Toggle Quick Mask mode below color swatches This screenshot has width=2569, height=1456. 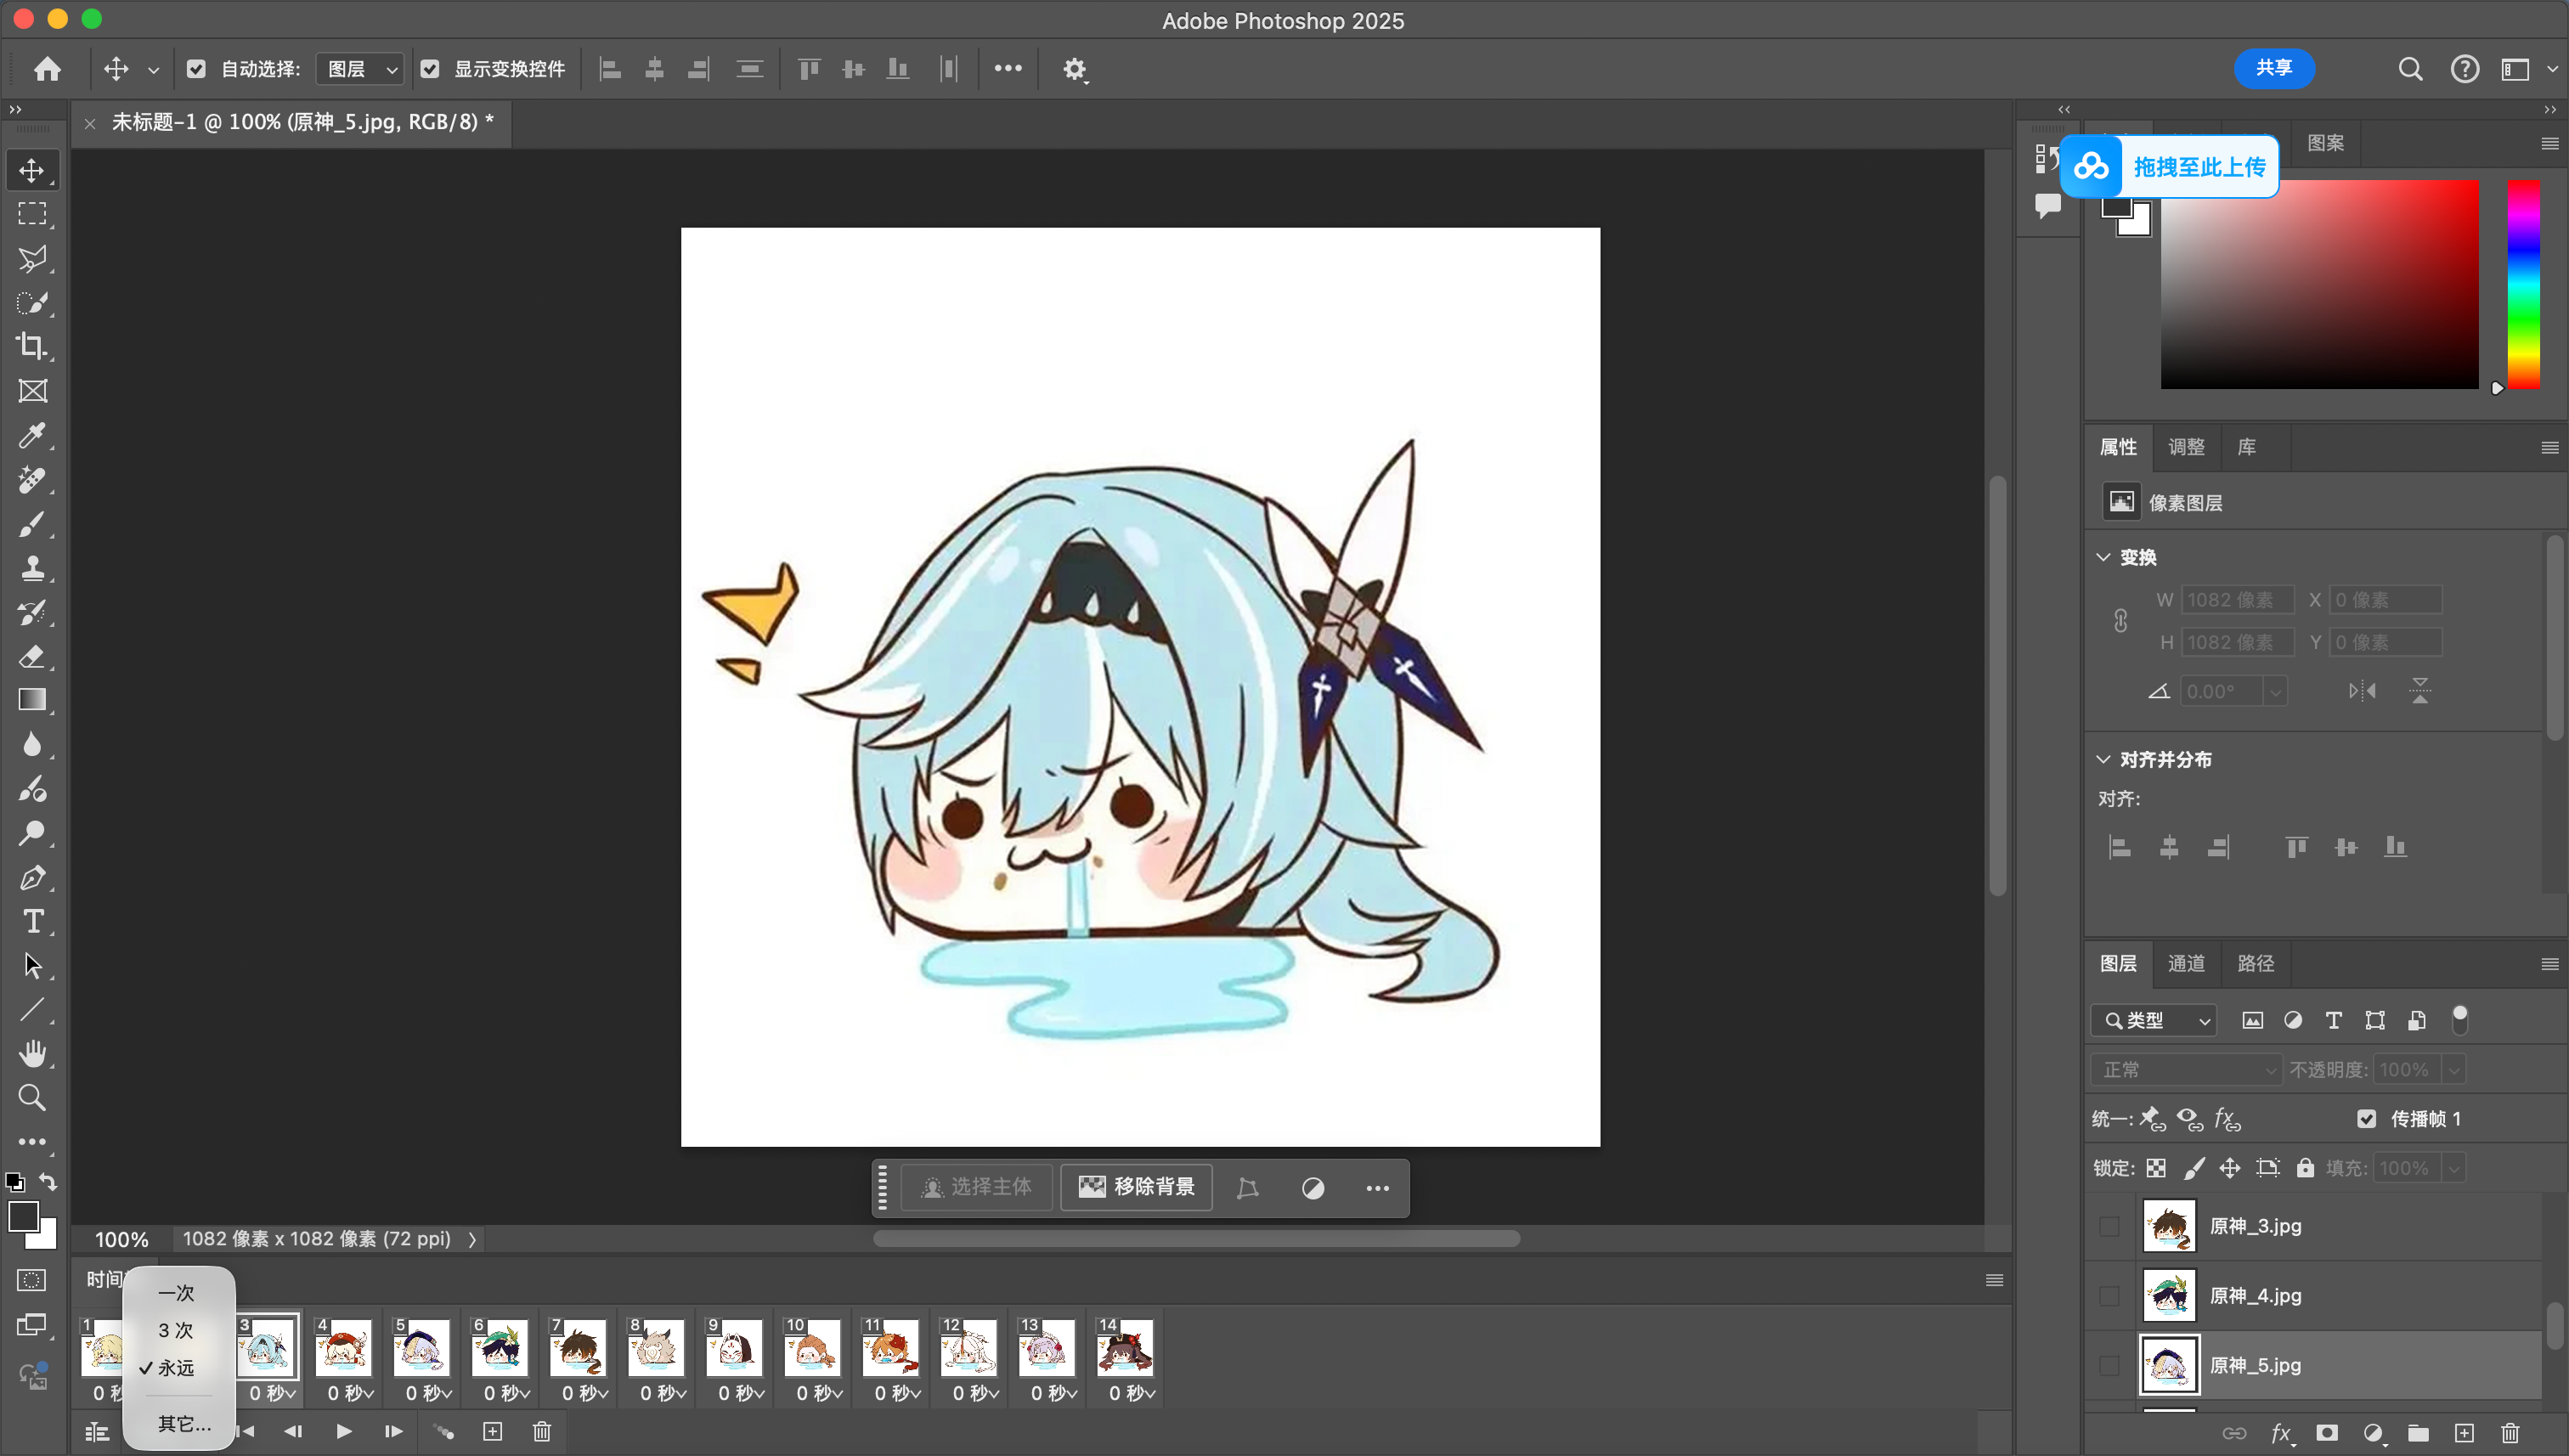(32, 1280)
